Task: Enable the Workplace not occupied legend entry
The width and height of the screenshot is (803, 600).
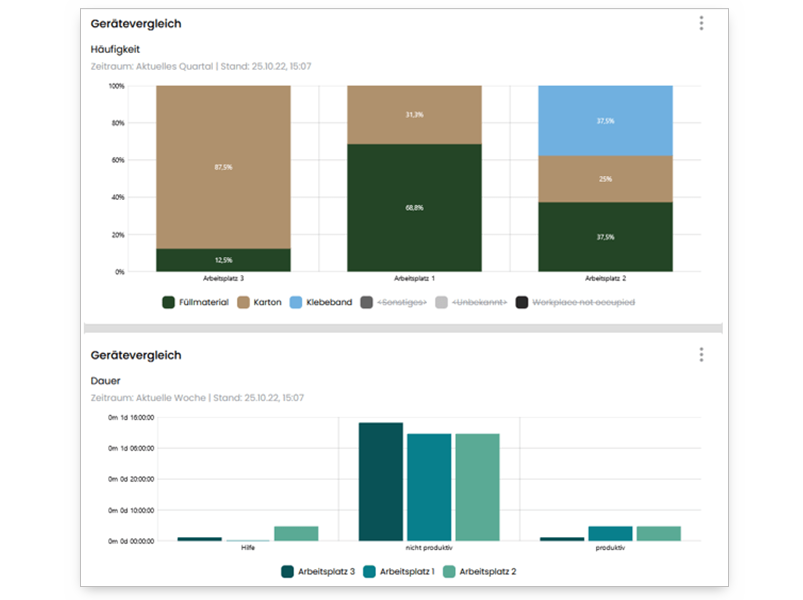Action: click(575, 301)
